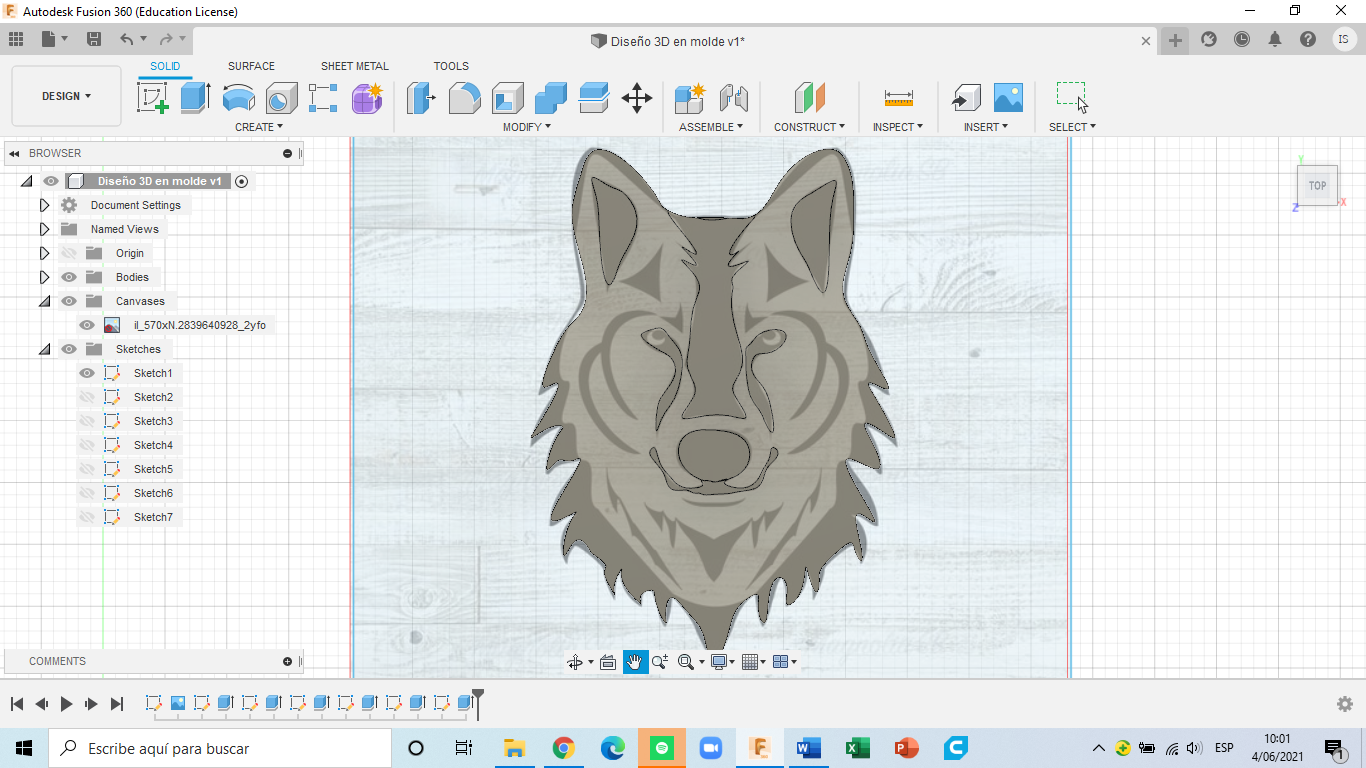This screenshot has height=768, width=1366.
Task: Select the Move/Copy tool
Action: 637,98
